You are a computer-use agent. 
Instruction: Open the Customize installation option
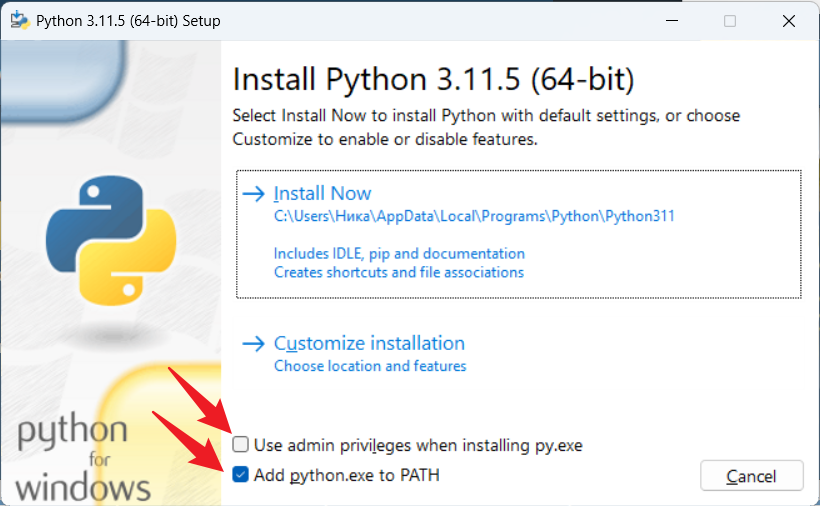[369, 344]
